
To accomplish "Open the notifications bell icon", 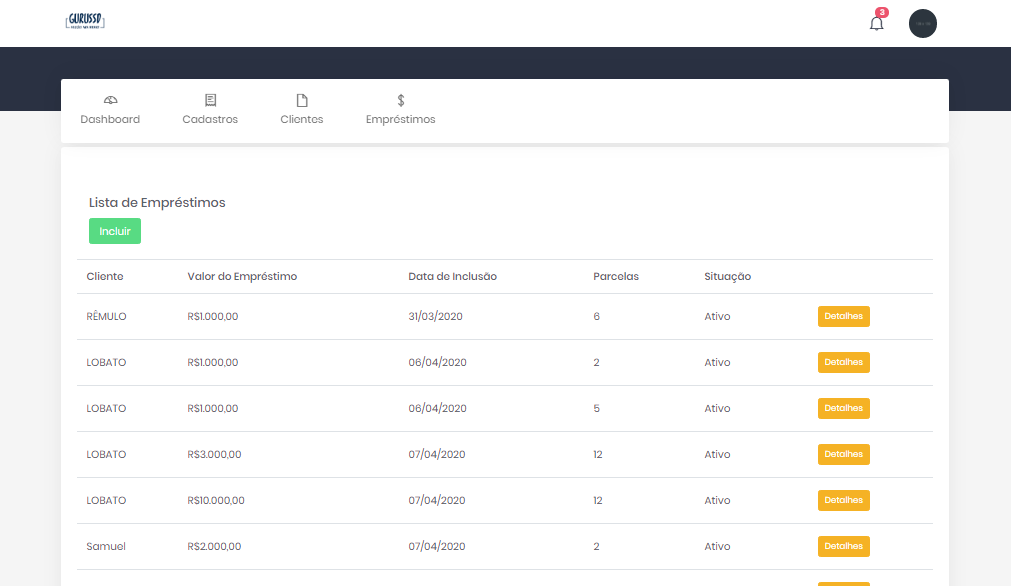I will click(x=877, y=24).
